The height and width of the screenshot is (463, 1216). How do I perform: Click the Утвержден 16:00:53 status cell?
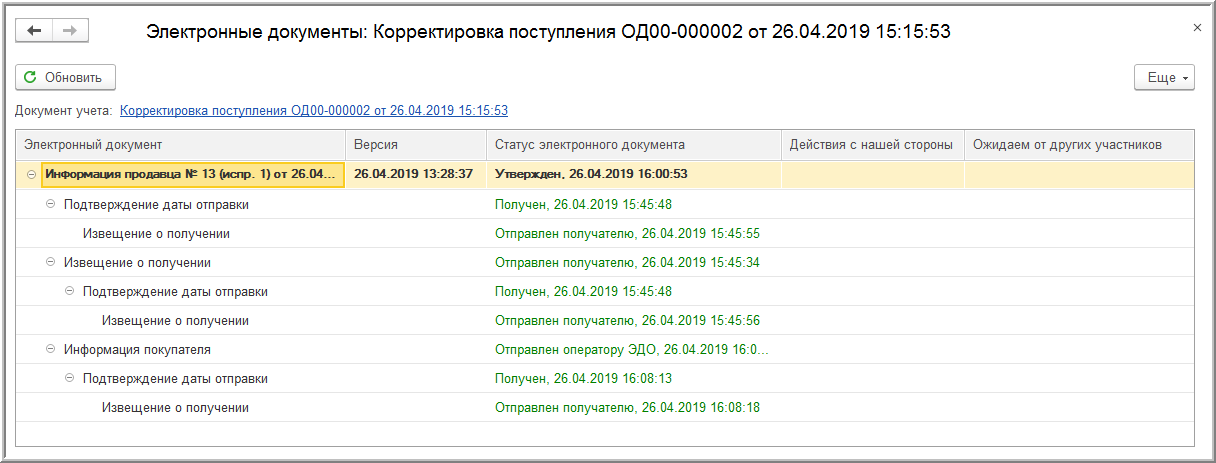point(592,175)
